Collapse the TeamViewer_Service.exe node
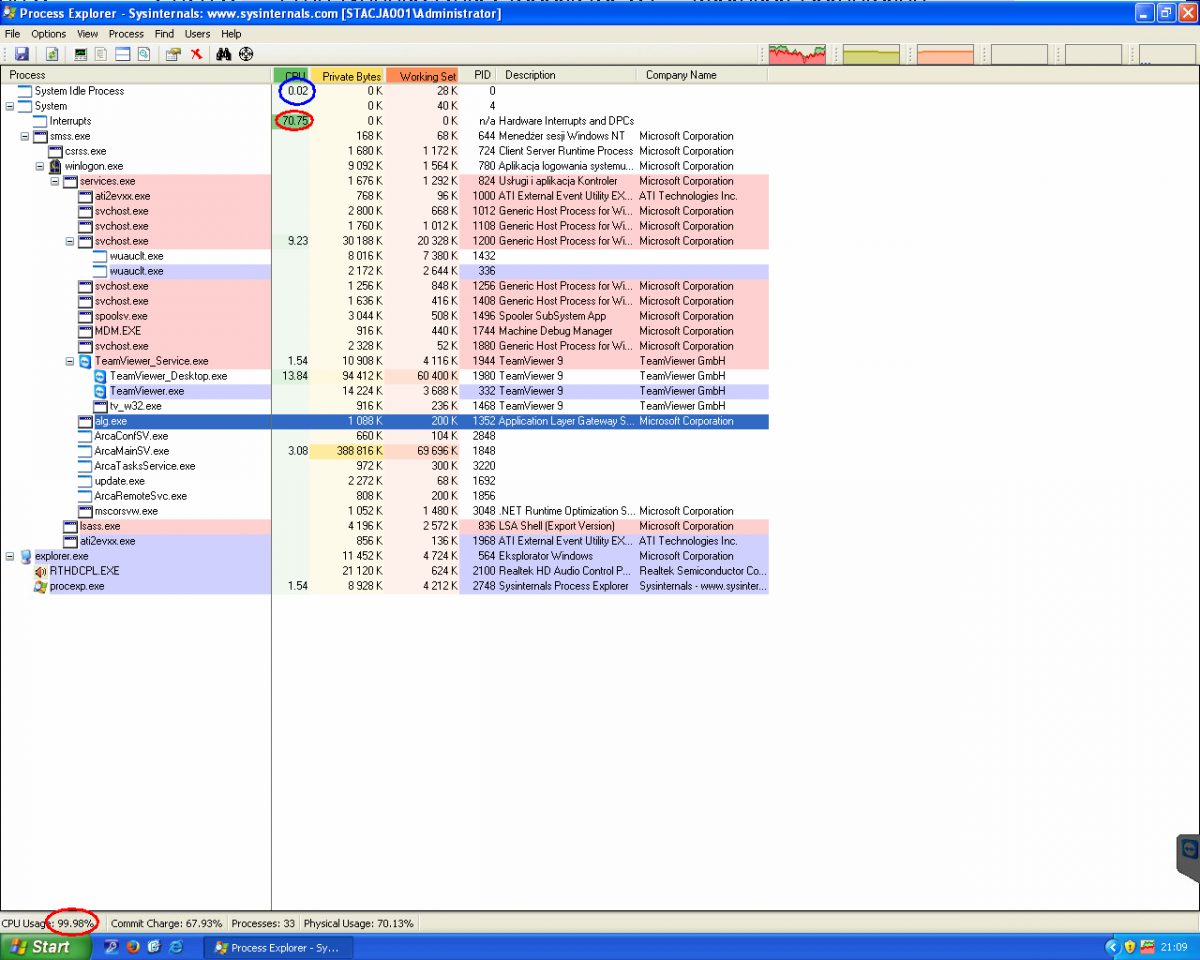1200x960 pixels. (x=70, y=361)
